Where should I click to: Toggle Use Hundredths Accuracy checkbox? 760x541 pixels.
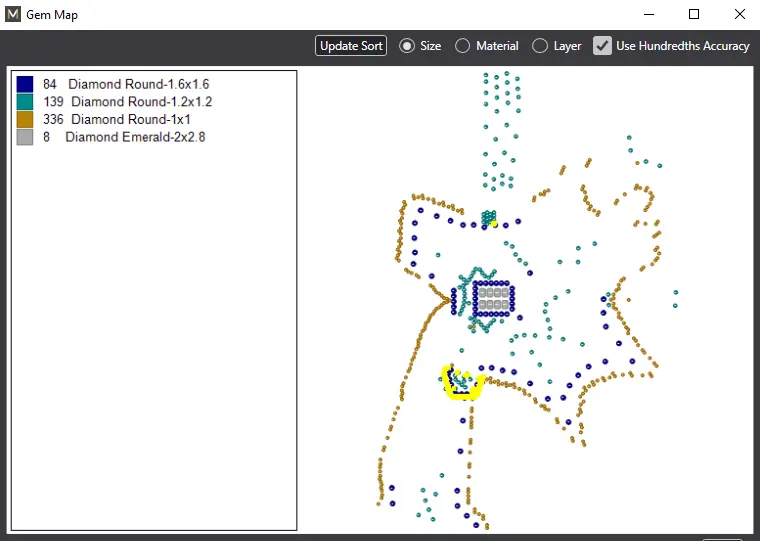point(602,46)
